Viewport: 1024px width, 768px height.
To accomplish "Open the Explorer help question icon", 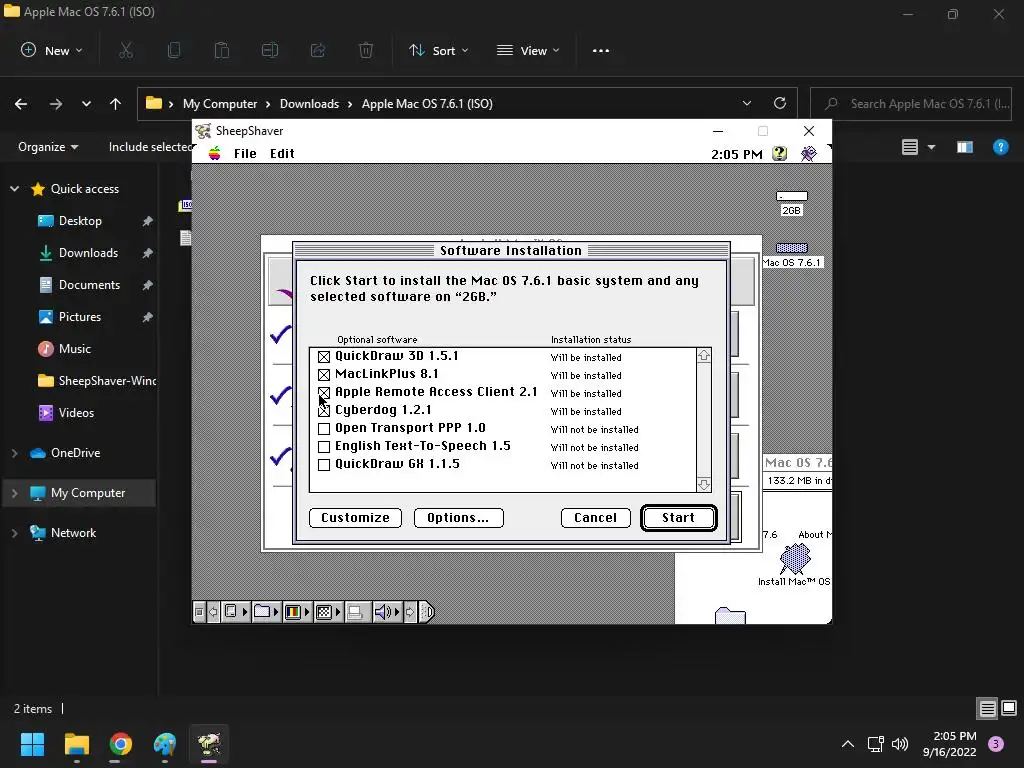I will click(x=1000, y=147).
